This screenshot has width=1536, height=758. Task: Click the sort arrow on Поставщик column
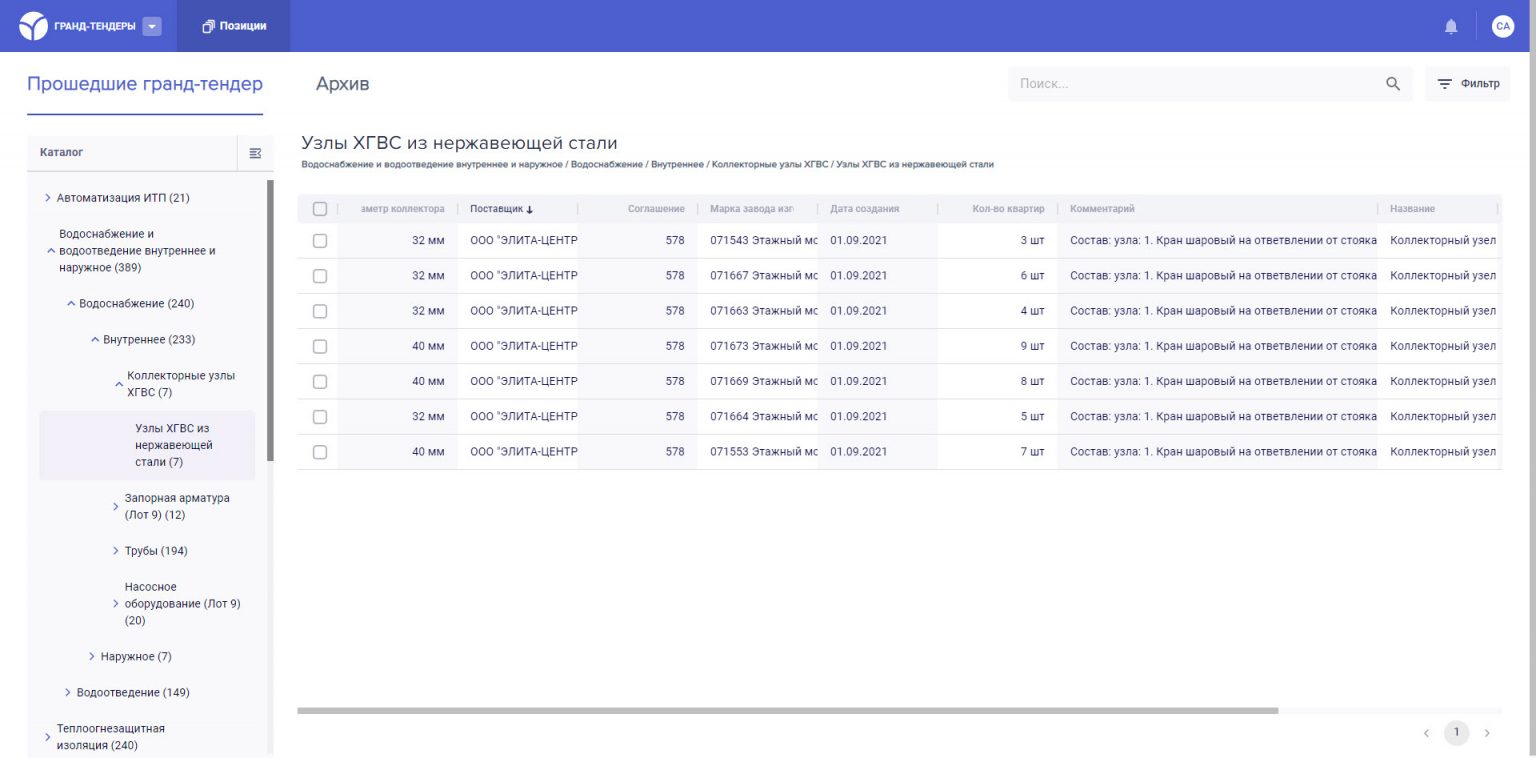tap(531, 209)
